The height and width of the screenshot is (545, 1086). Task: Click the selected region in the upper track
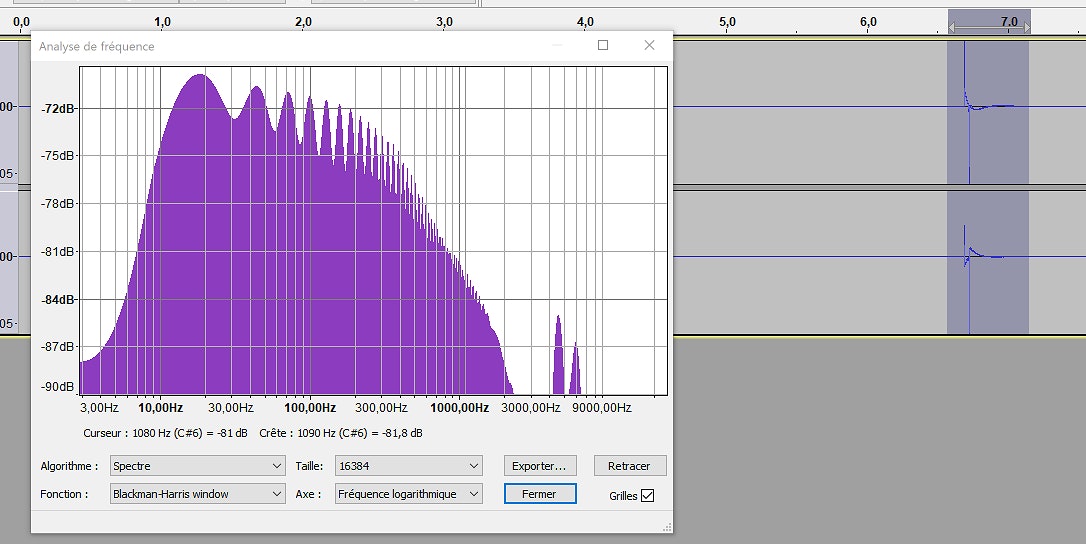[995, 140]
